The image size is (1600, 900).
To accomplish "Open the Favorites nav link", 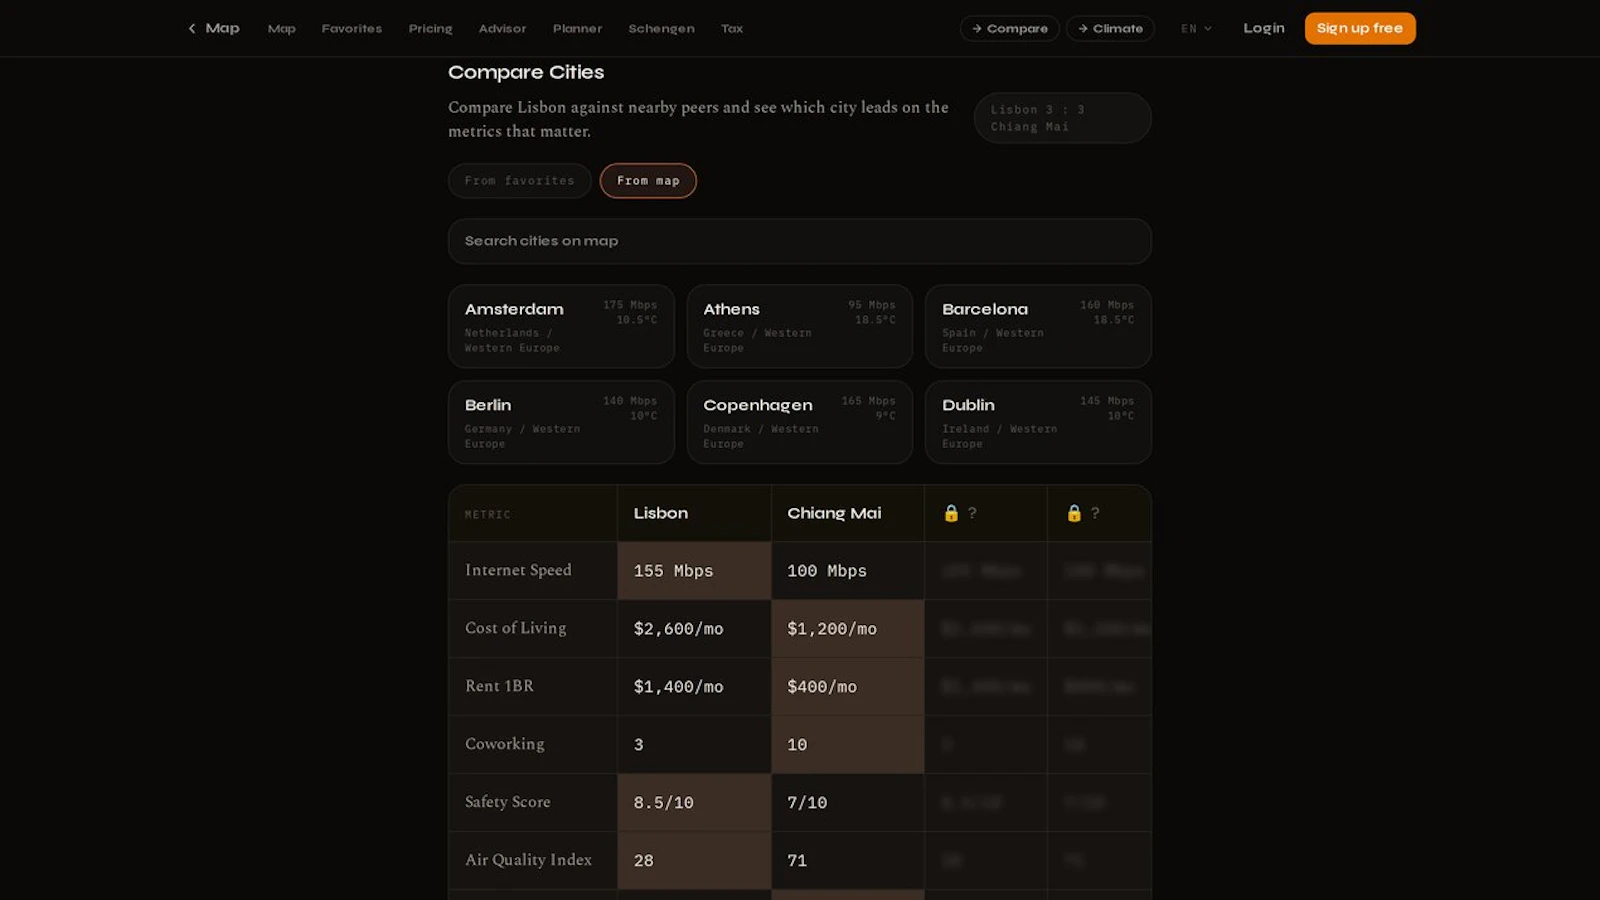I will click(x=352, y=29).
